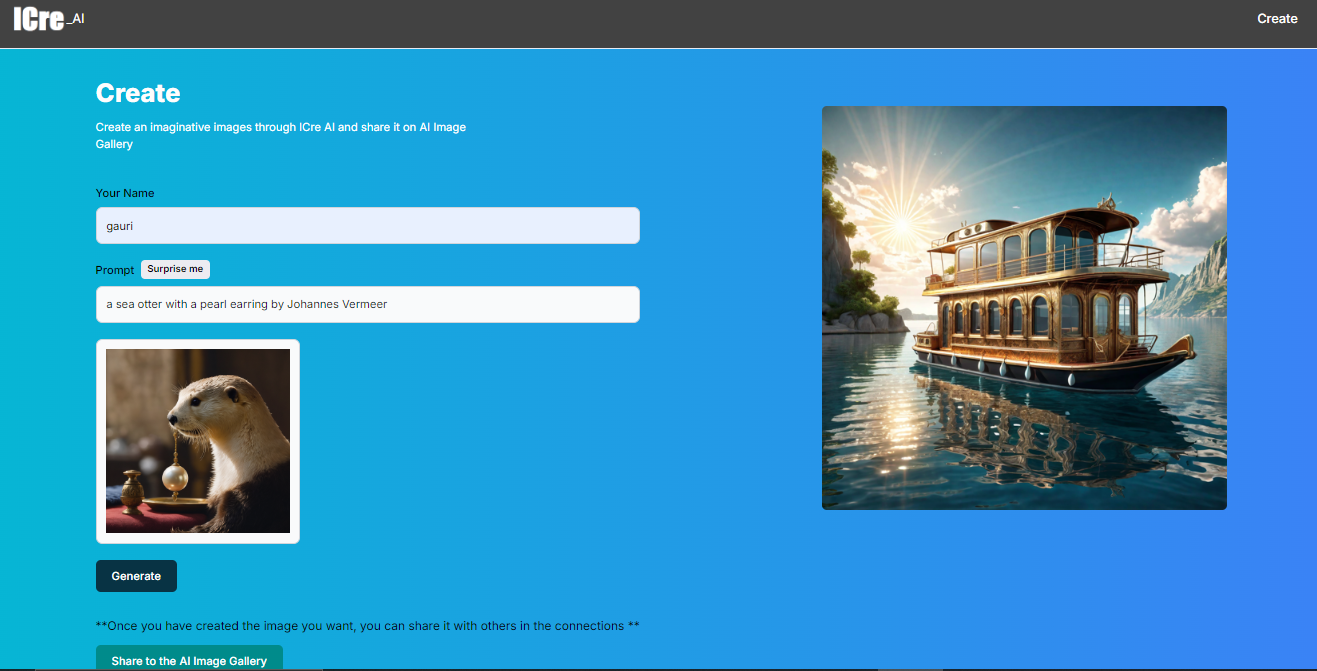
Task: Click the generated sea otter image
Action: coord(198,441)
